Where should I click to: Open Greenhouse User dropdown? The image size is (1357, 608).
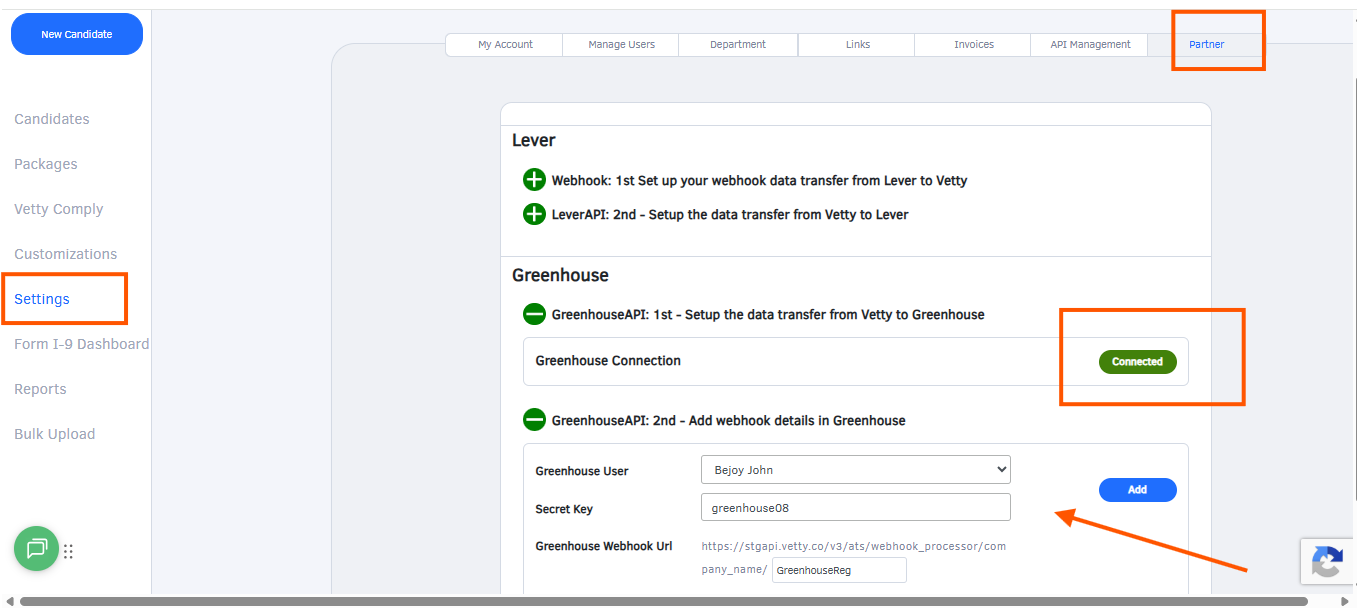tap(856, 470)
